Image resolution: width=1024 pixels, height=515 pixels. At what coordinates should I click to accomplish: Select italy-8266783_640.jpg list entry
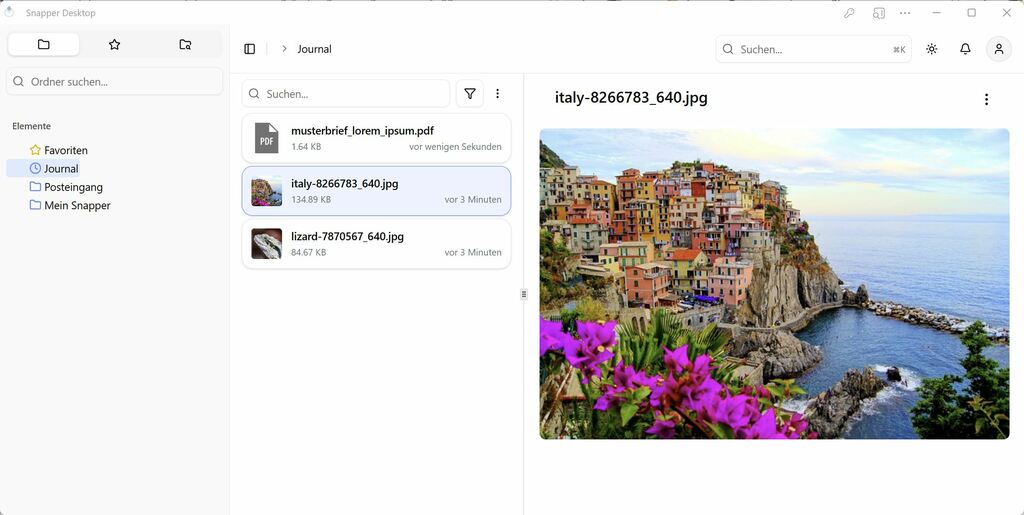[x=376, y=191]
